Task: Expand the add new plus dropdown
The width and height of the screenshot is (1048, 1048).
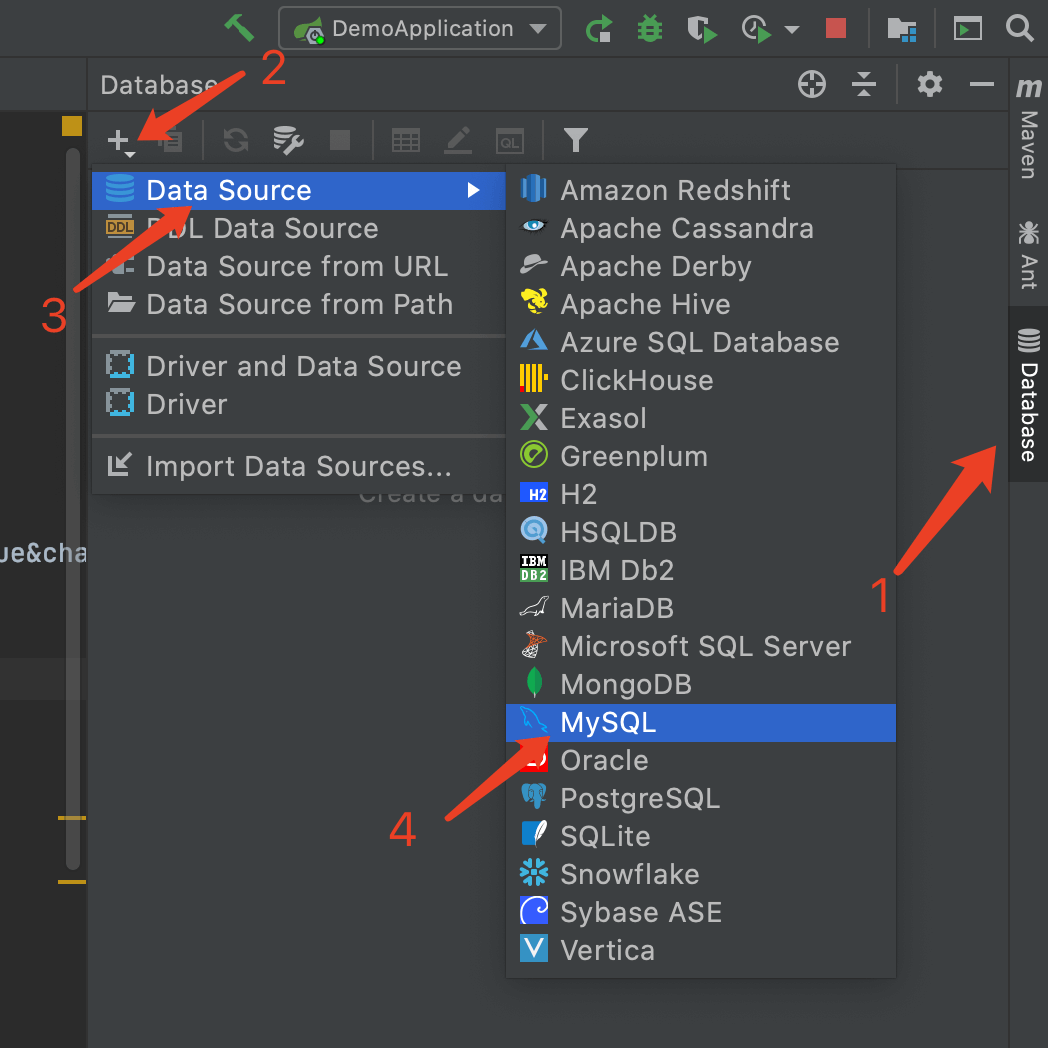Action: (122, 141)
